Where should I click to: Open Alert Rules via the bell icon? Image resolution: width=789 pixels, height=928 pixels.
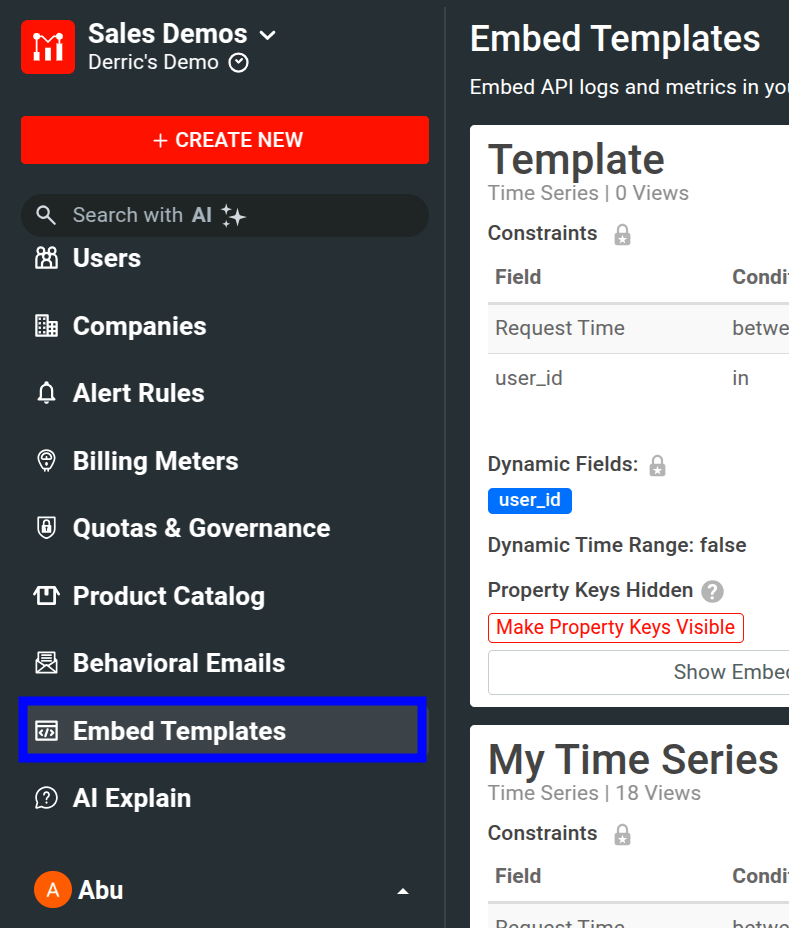click(x=46, y=392)
